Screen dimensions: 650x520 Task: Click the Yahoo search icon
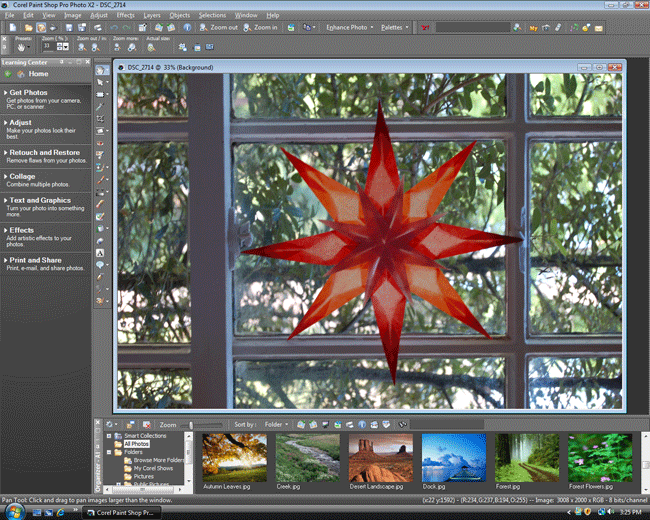point(425,28)
